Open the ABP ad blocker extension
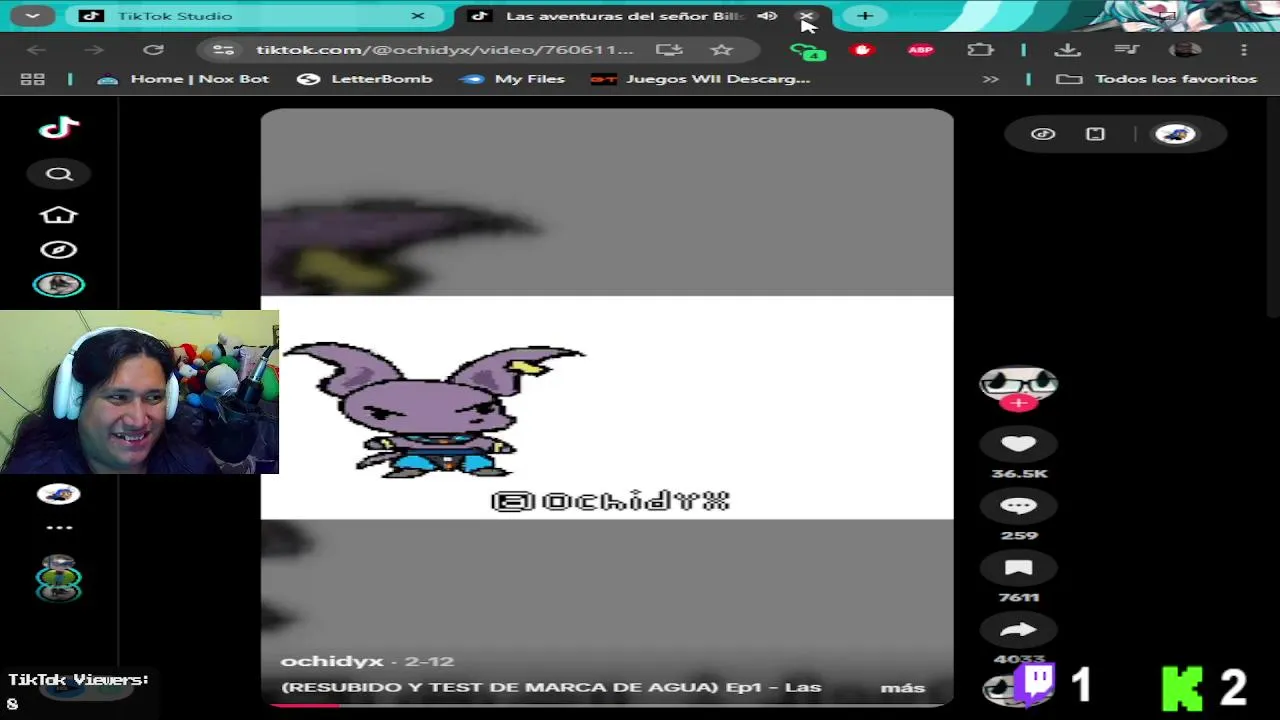Screen dimensions: 1280x720 (x=920, y=50)
